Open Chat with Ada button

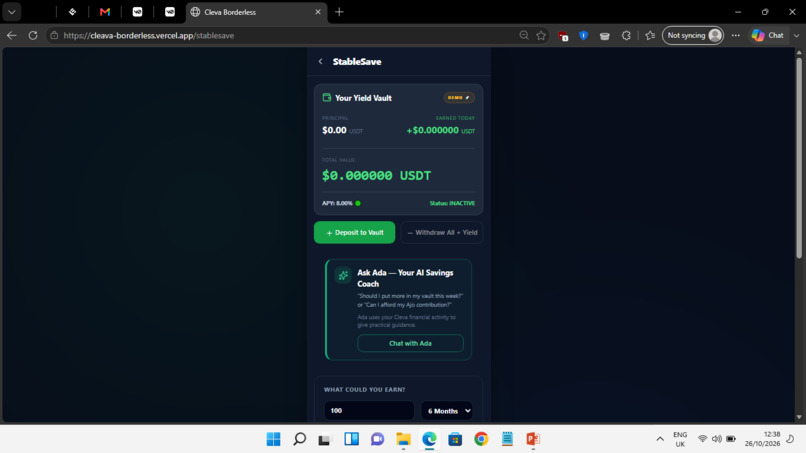(x=410, y=343)
